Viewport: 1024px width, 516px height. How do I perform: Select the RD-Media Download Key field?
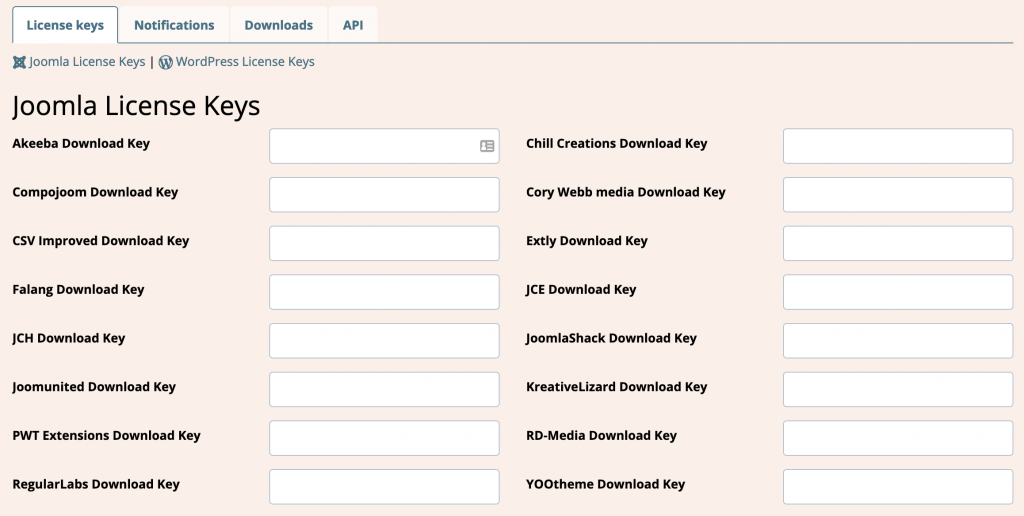898,438
